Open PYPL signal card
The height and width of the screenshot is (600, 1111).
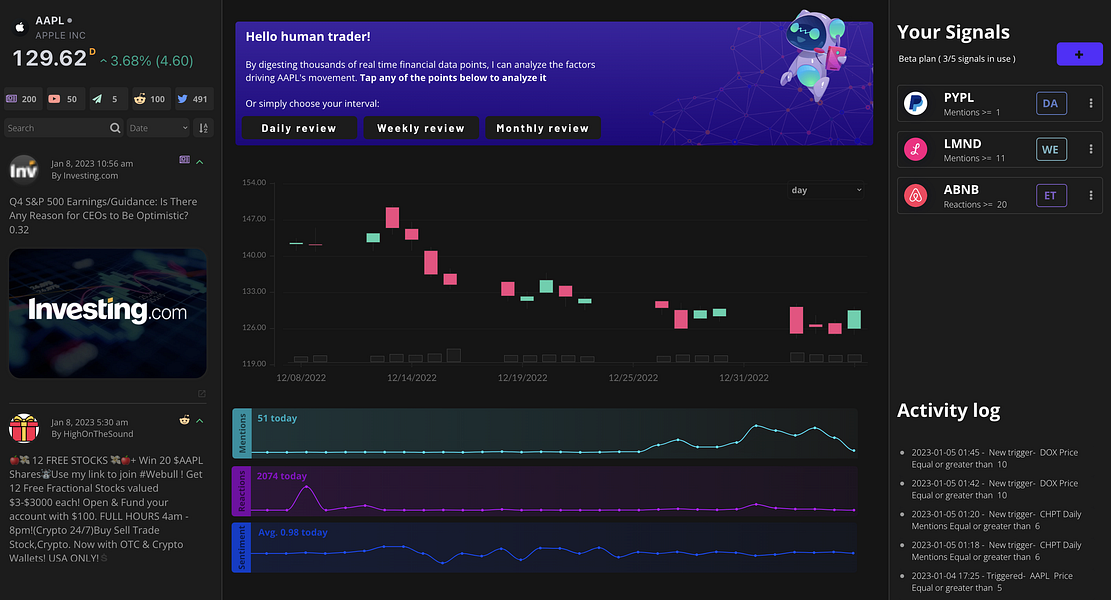point(1000,103)
